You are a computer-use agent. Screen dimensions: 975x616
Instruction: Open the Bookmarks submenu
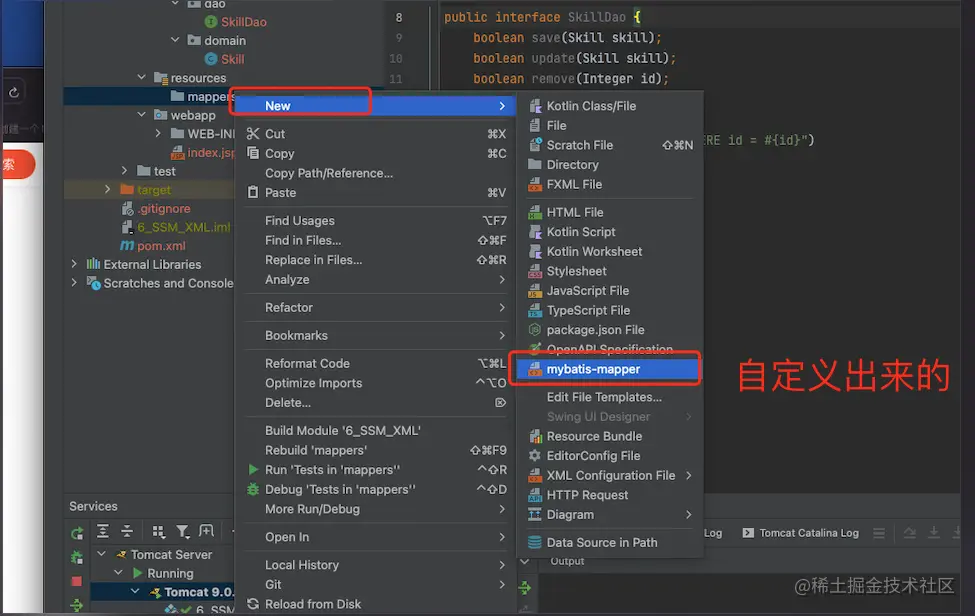point(375,336)
